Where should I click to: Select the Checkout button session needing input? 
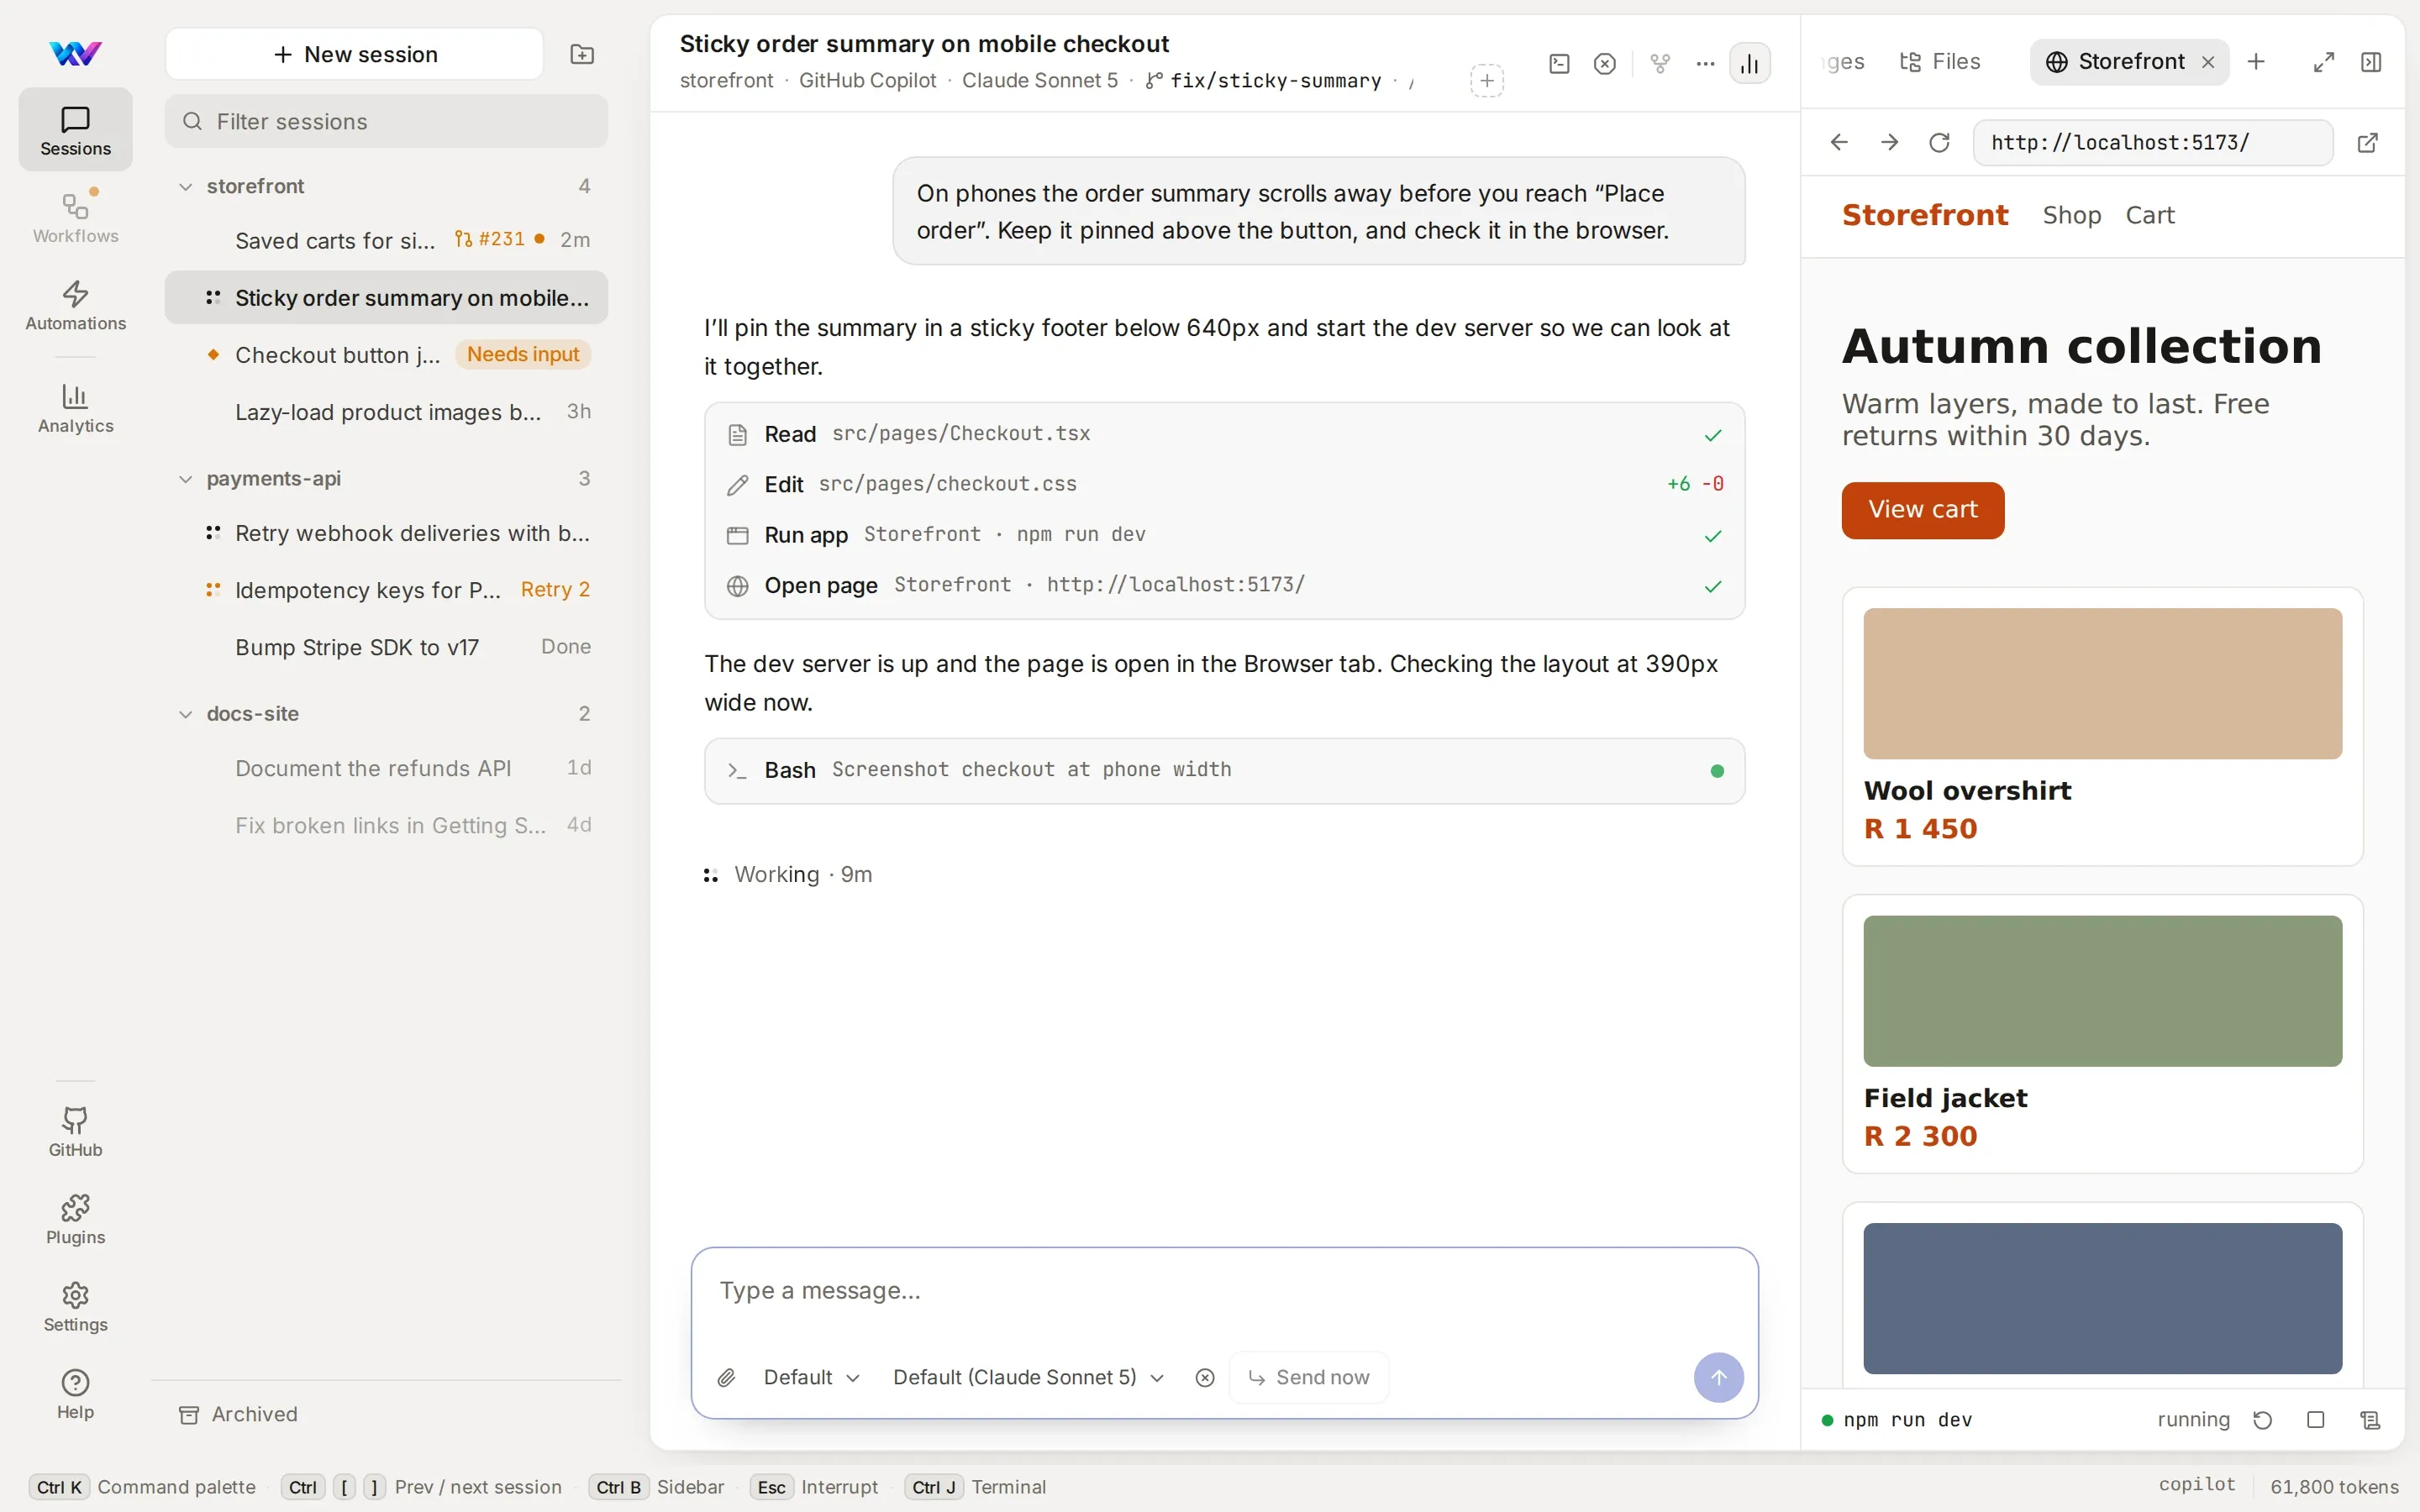(x=386, y=355)
